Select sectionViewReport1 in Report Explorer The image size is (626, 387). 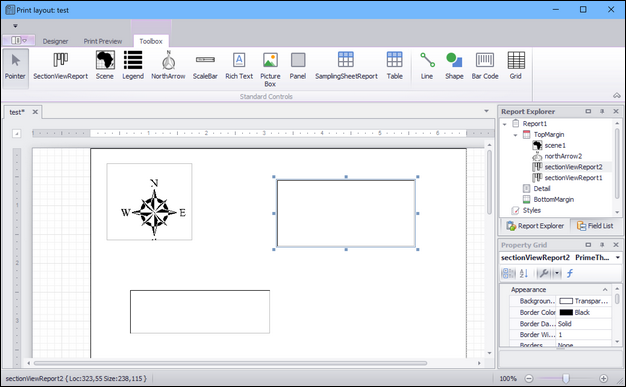tap(573, 178)
